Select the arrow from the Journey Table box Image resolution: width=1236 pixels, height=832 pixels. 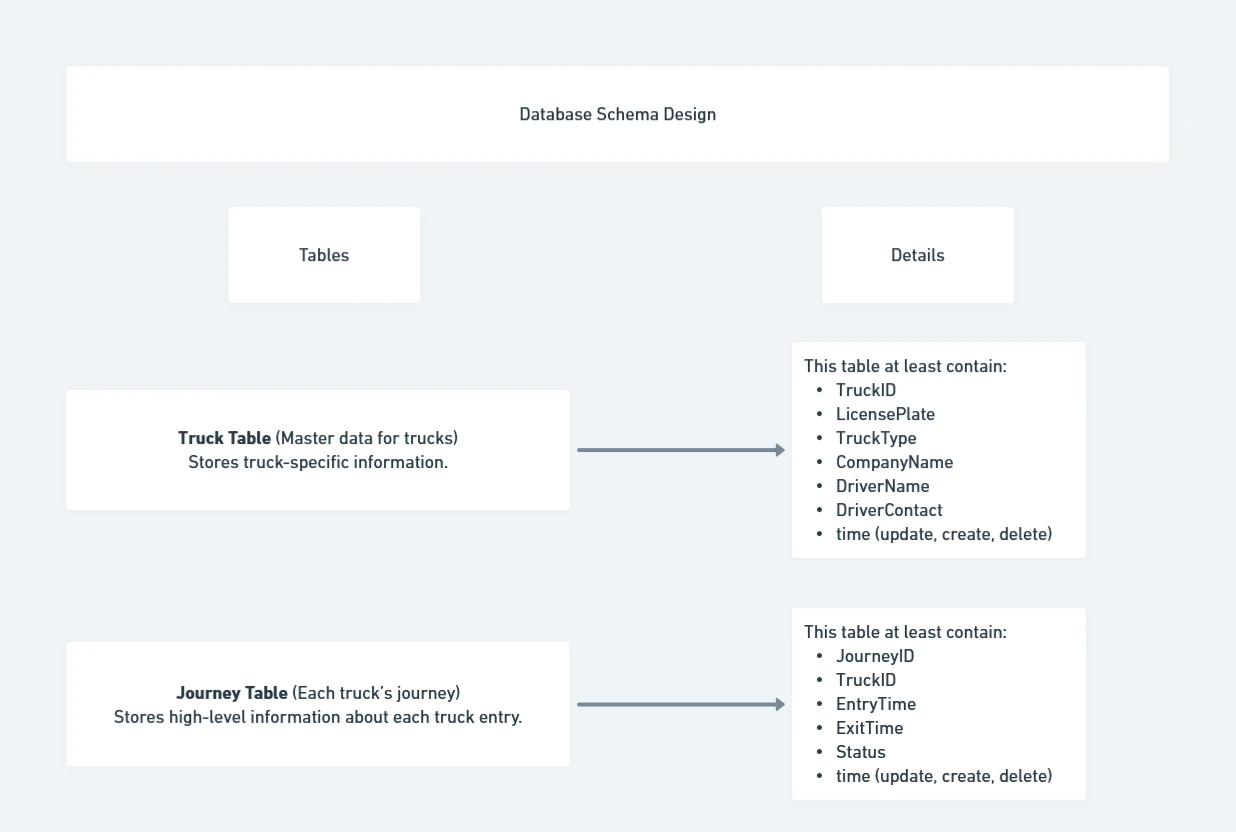pos(680,704)
